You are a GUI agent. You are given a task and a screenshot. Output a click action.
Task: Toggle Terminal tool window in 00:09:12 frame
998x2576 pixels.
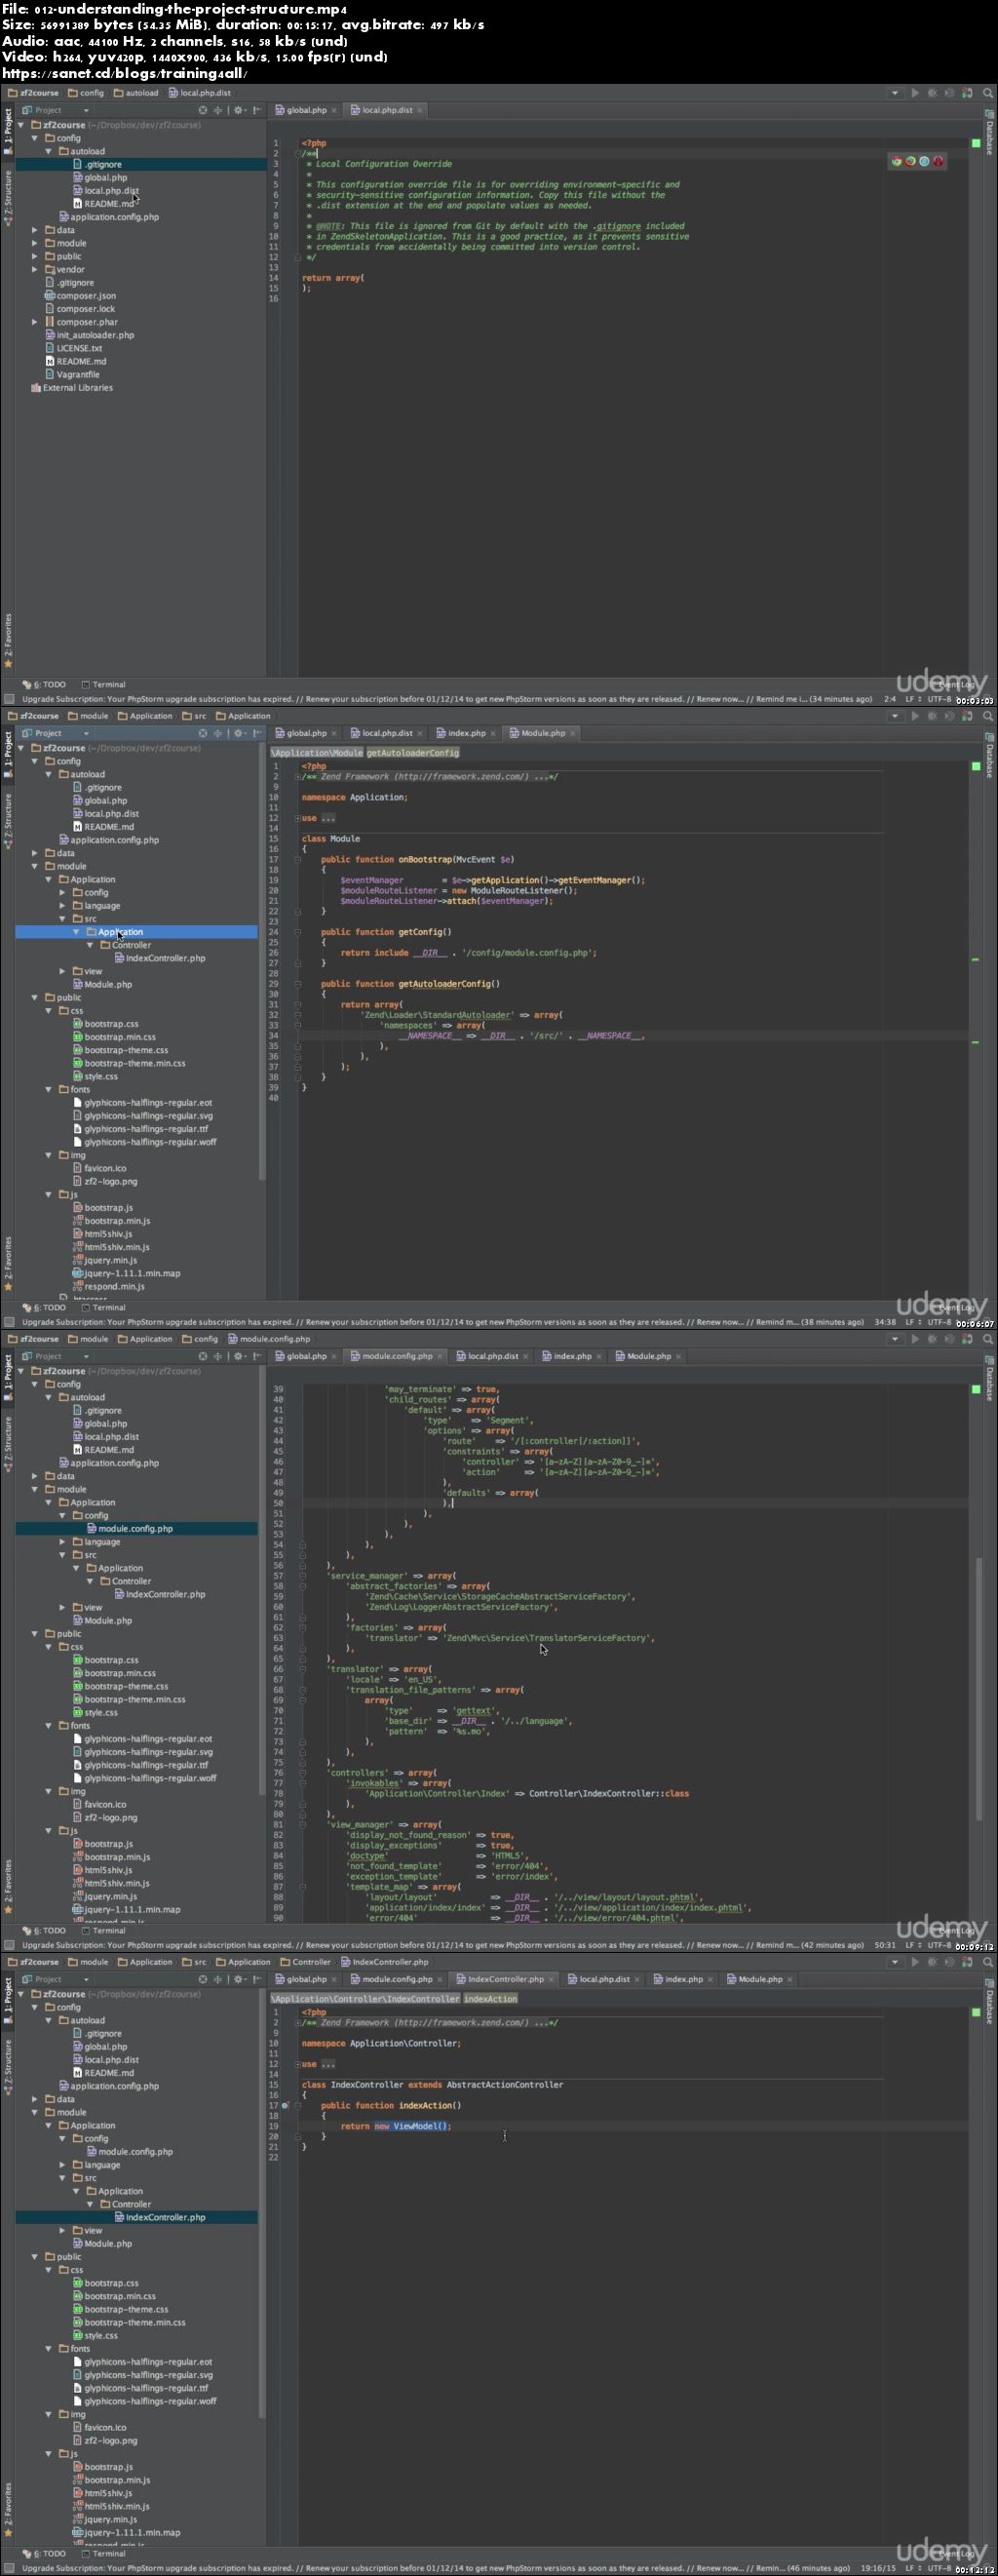point(103,1931)
